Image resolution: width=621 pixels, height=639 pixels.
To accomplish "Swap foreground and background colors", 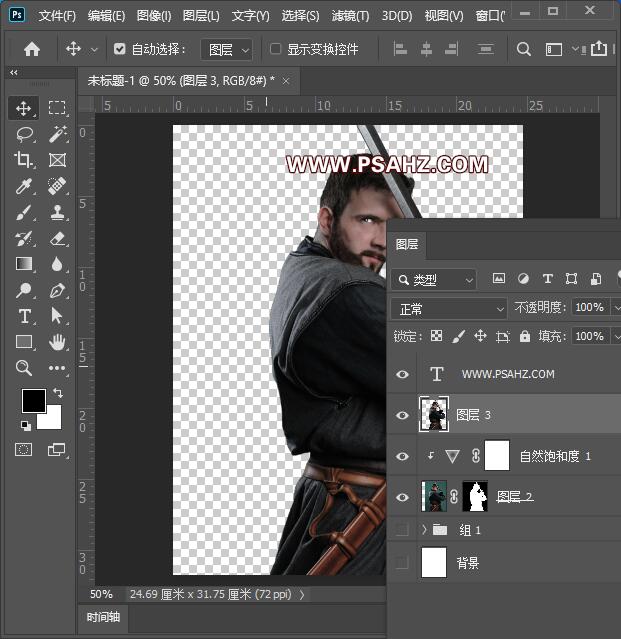I will click(x=58, y=392).
